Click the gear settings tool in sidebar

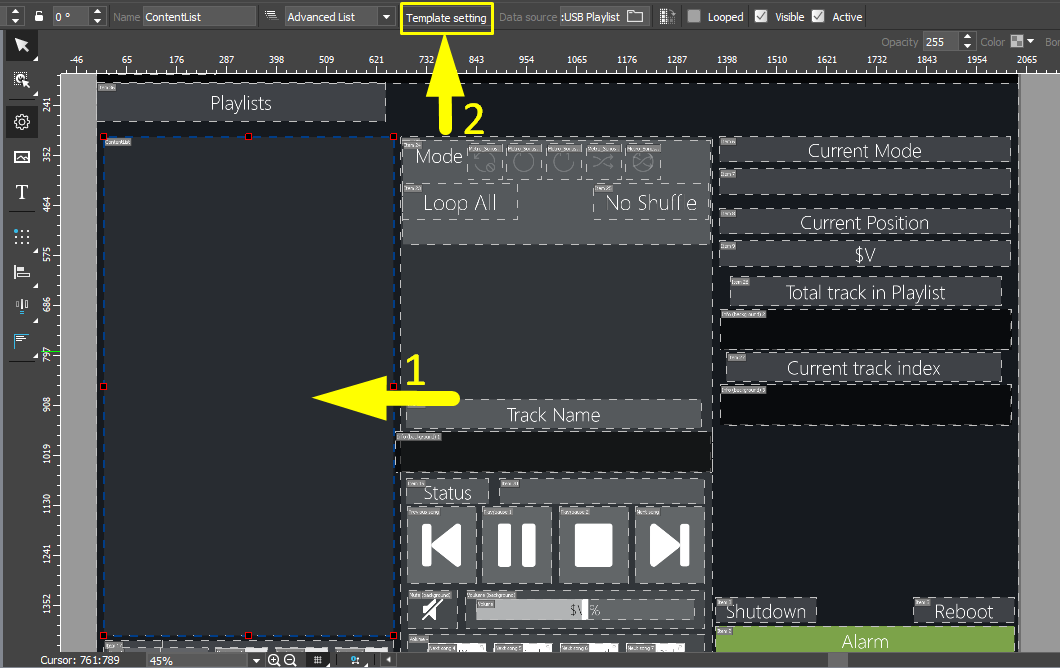click(x=21, y=122)
